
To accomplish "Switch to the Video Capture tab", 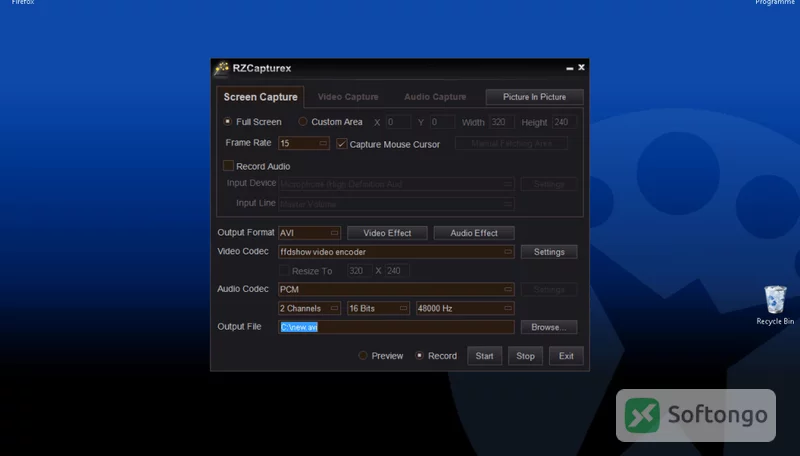I will (348, 97).
